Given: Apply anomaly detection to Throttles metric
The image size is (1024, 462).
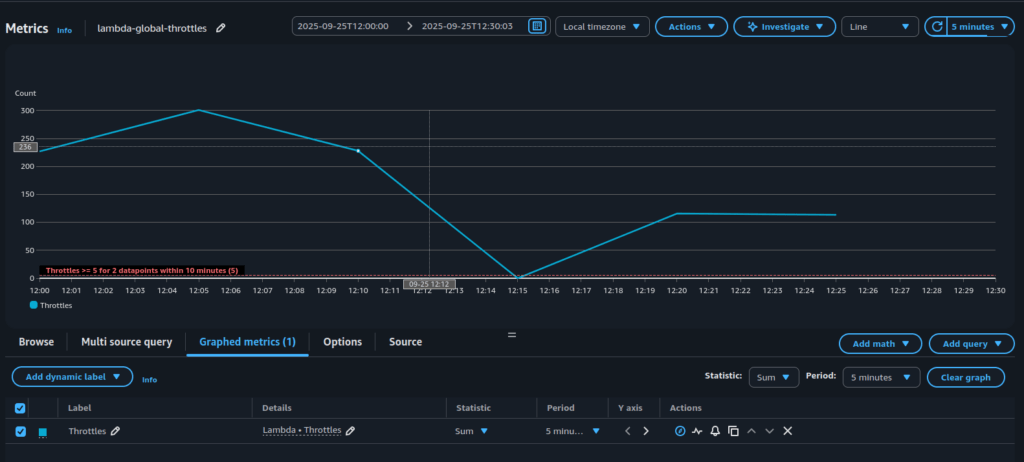Looking at the screenshot, I should pyautogui.click(x=697, y=431).
